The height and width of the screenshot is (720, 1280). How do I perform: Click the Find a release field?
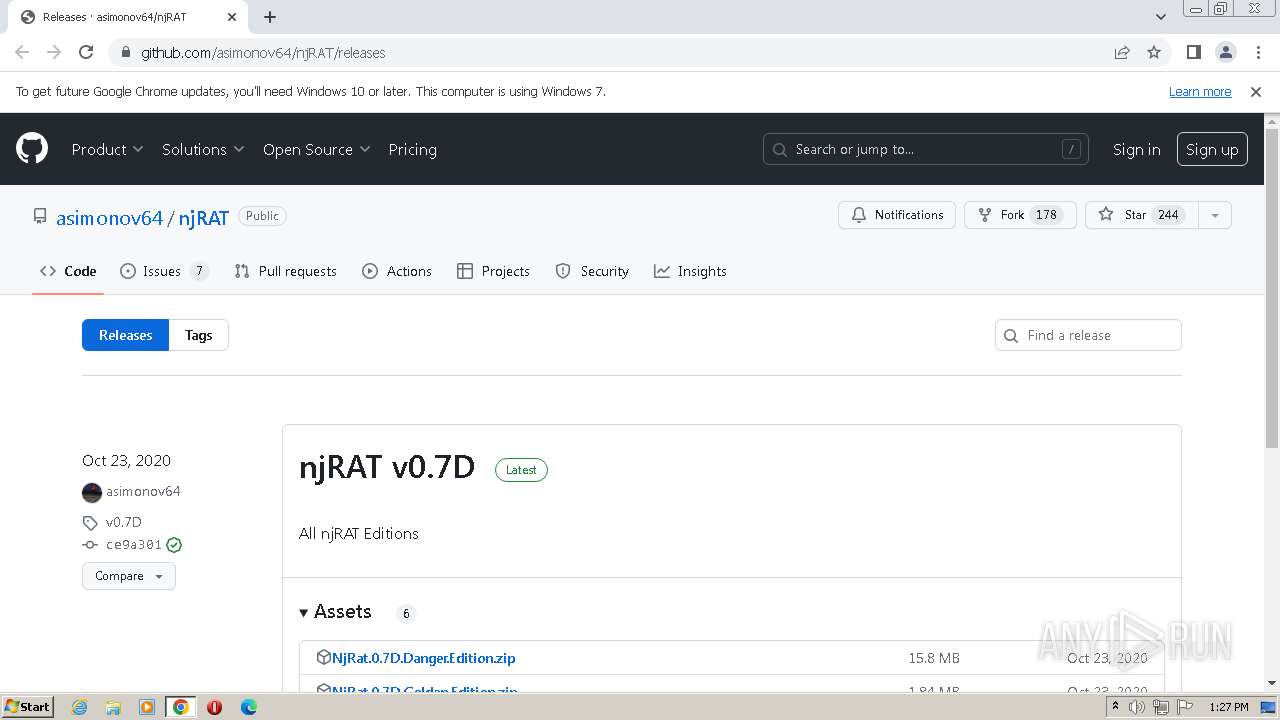point(1088,335)
